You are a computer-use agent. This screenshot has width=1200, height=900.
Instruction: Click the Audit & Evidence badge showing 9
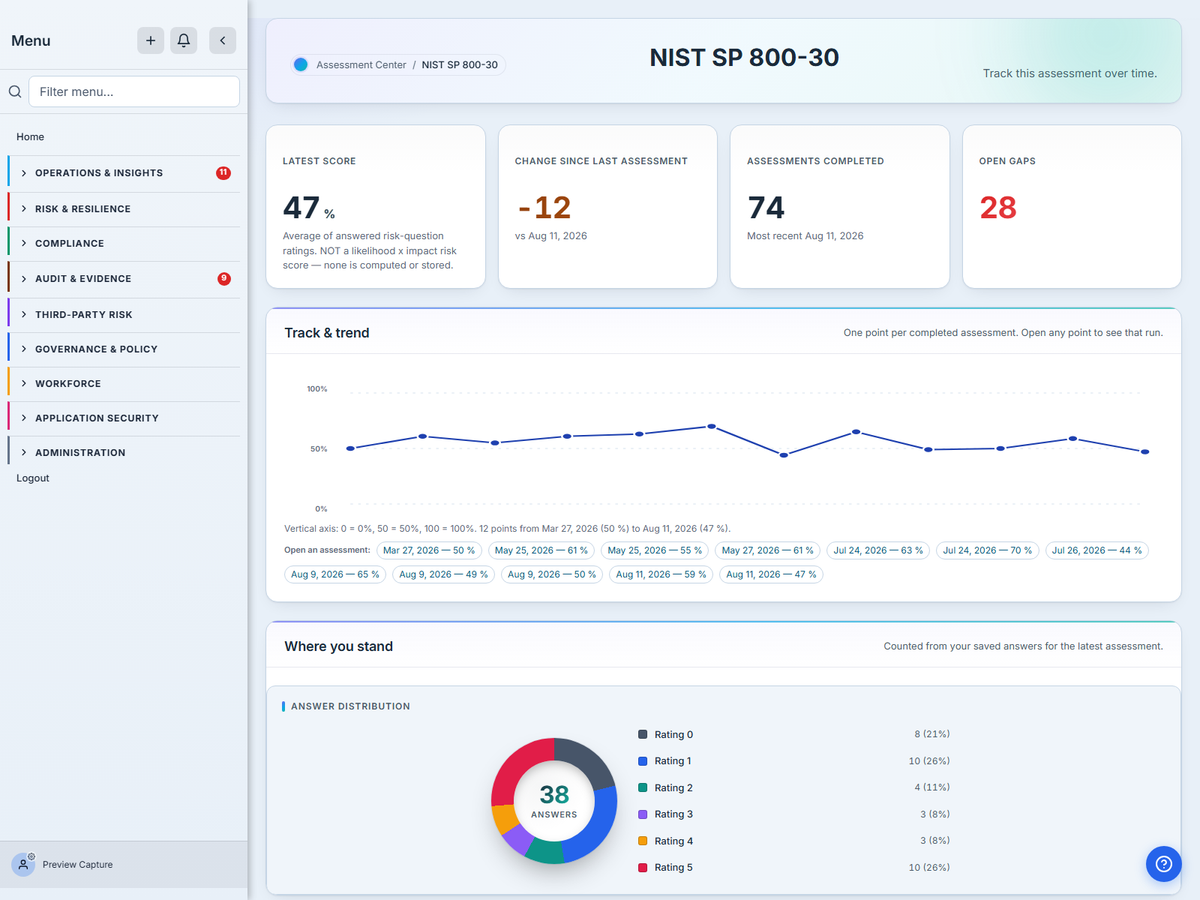[224, 278]
